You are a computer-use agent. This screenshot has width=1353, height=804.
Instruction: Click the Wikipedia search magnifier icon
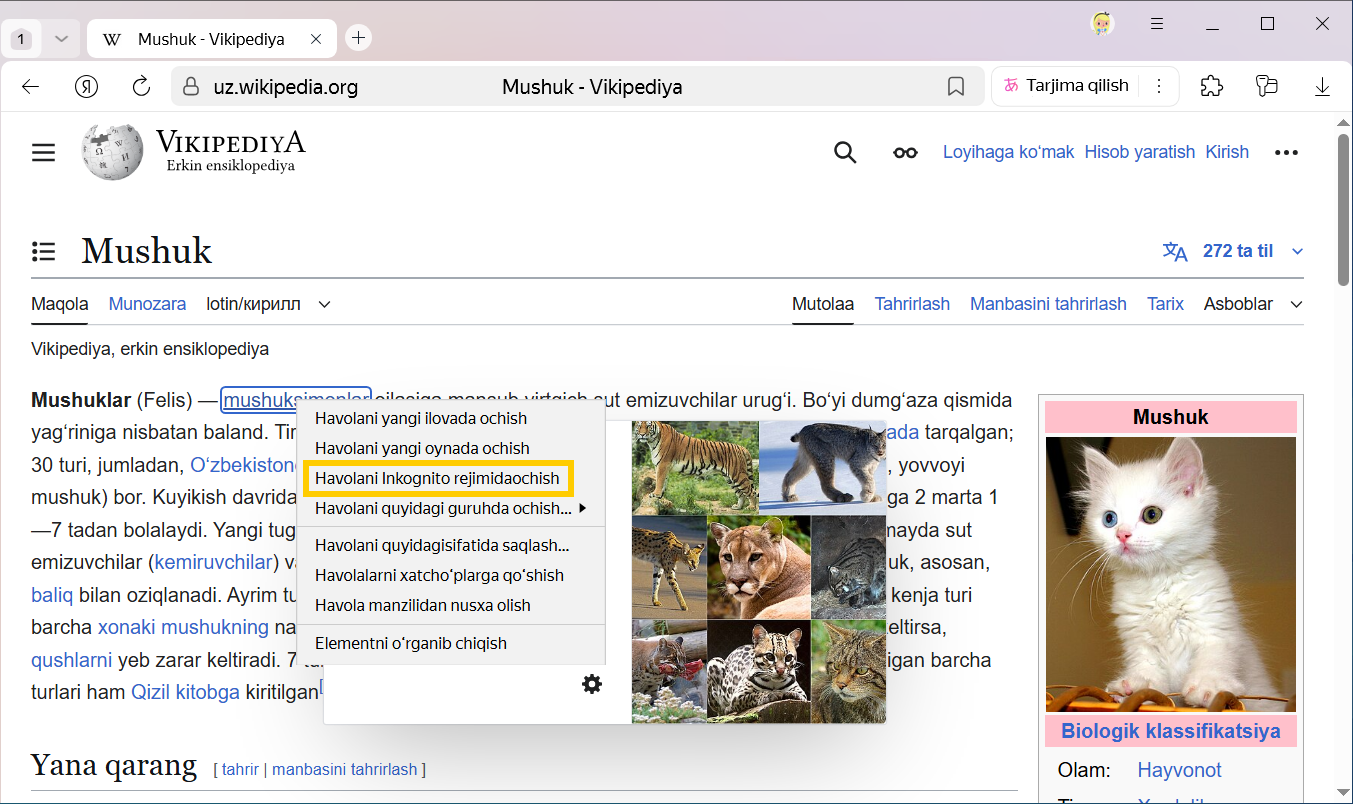click(845, 152)
